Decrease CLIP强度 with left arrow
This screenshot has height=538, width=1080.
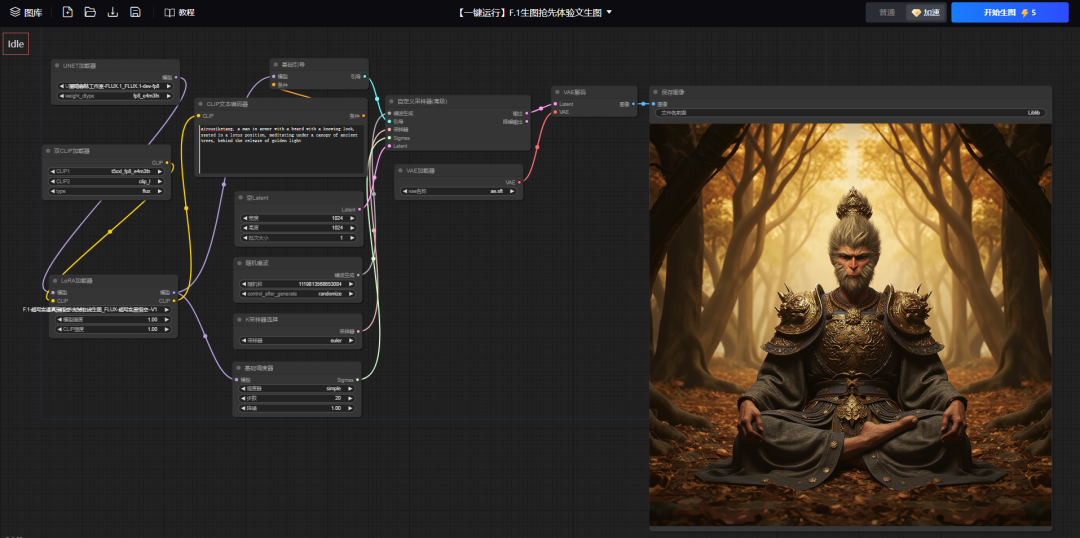59,329
